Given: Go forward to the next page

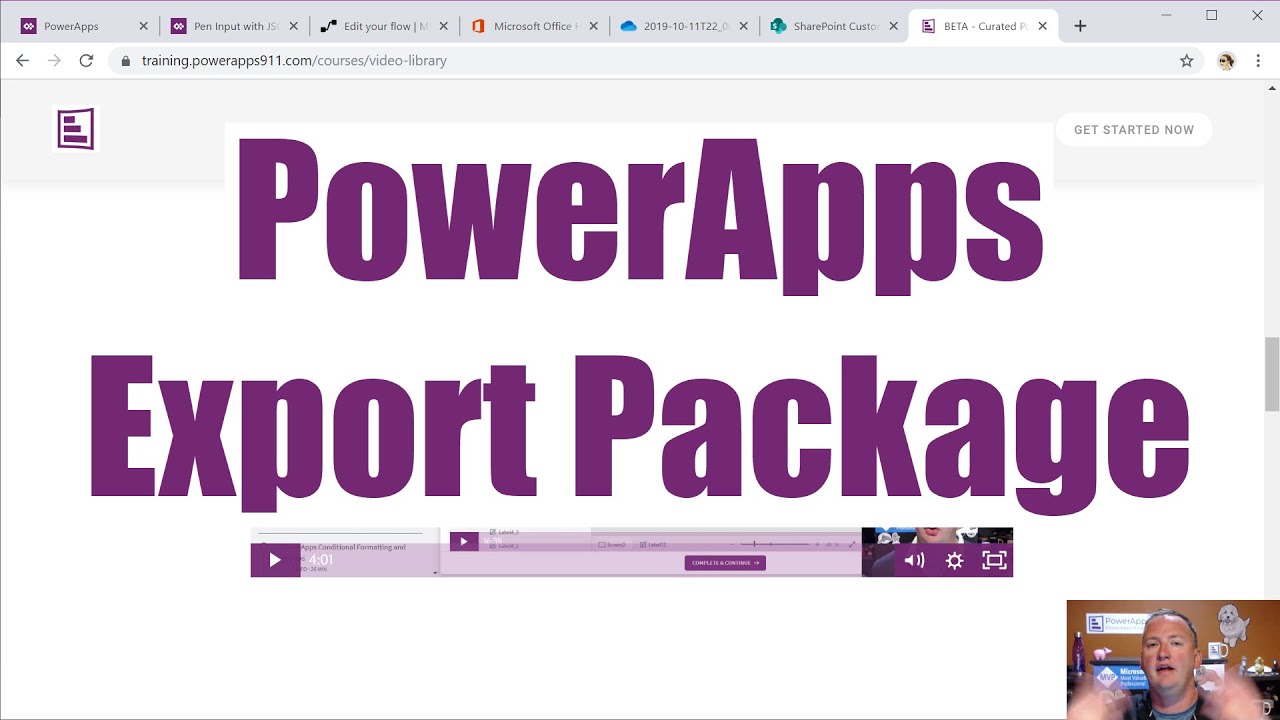Looking at the screenshot, I should click(x=54, y=61).
